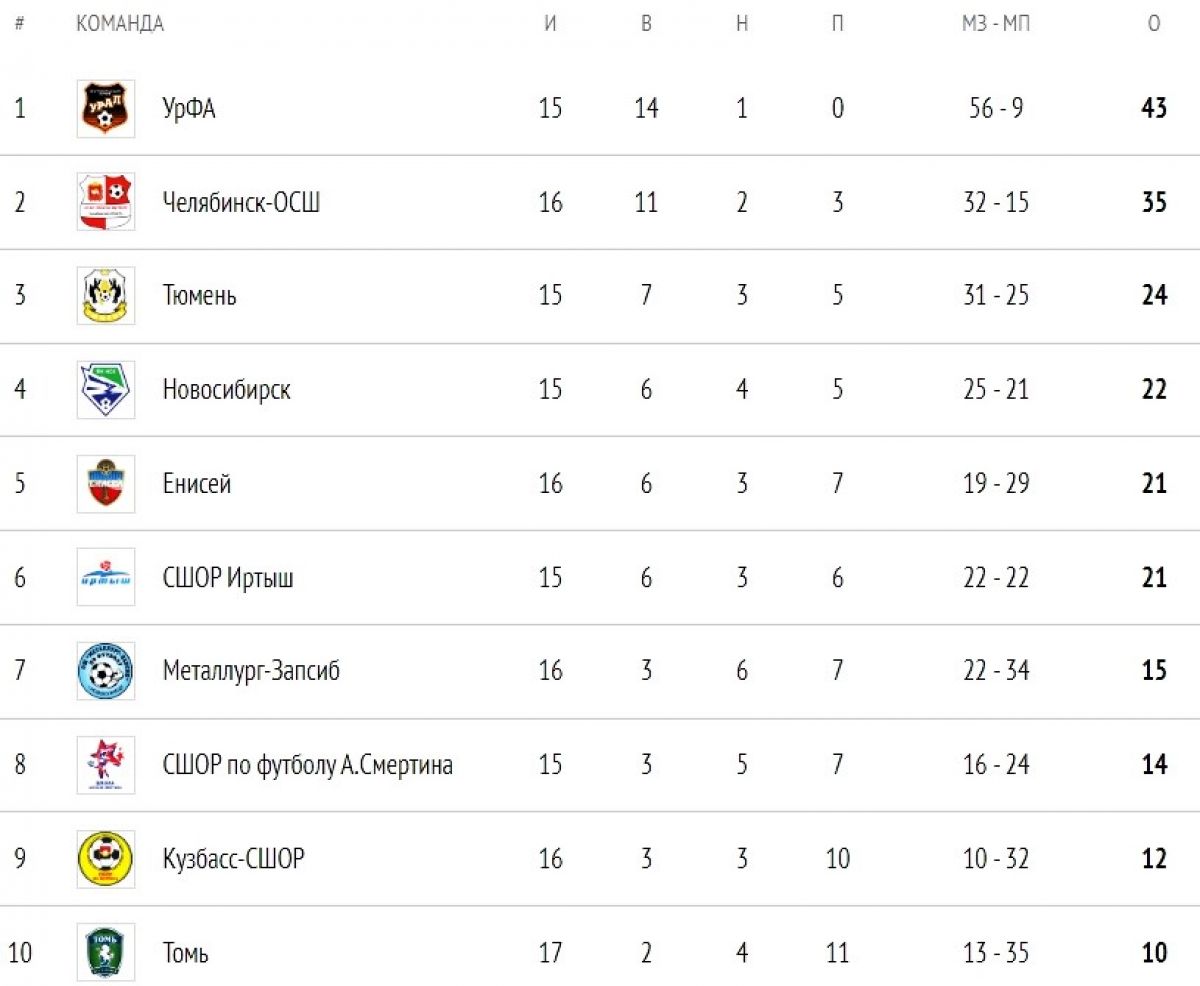The width and height of the screenshot is (1200, 986).
Task: Click the Томь team name
Action: [185, 953]
